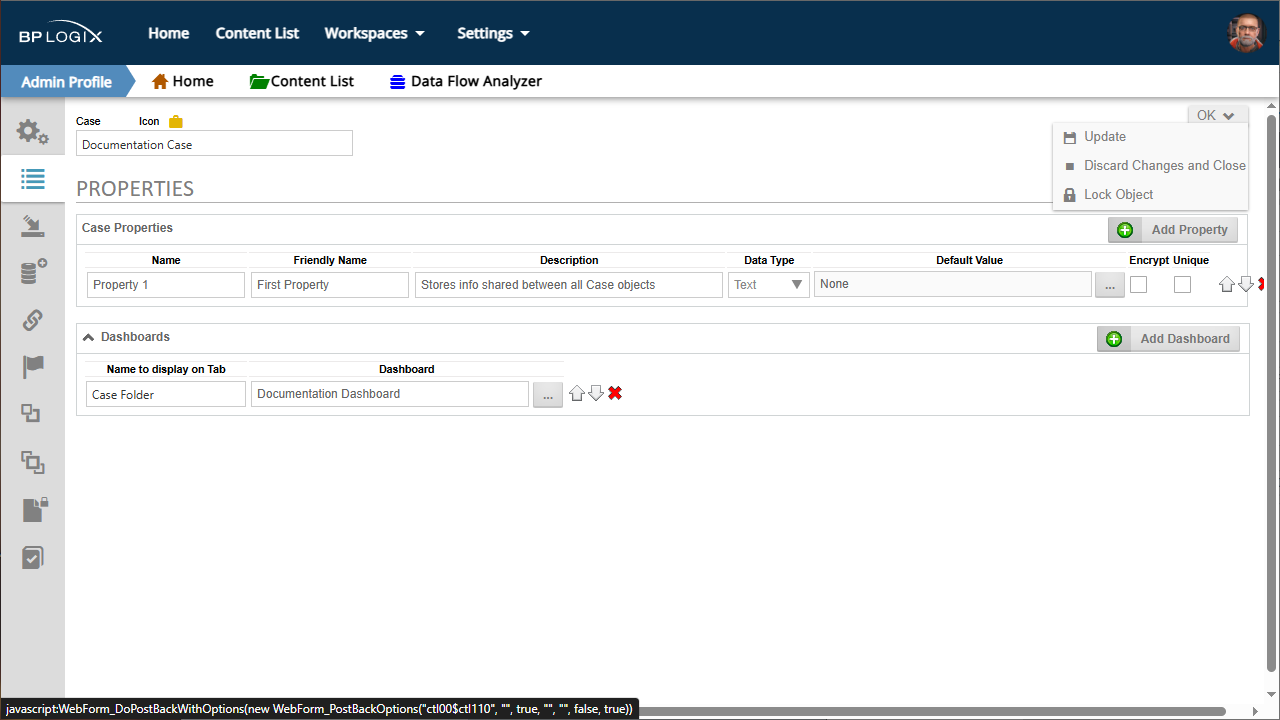Screen dimensions: 1280x720
Task: Delete the Case Folder dashboard row
Action: pyautogui.click(x=615, y=393)
